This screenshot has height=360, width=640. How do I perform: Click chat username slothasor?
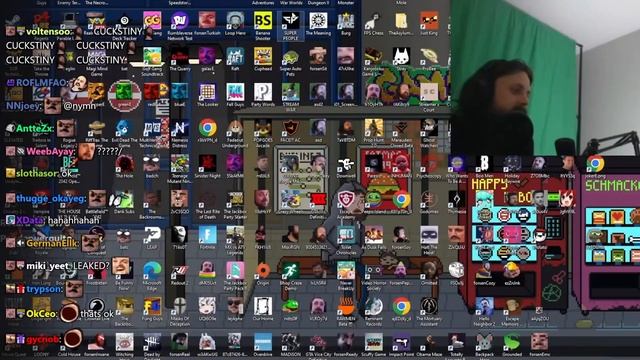[x=38, y=174]
